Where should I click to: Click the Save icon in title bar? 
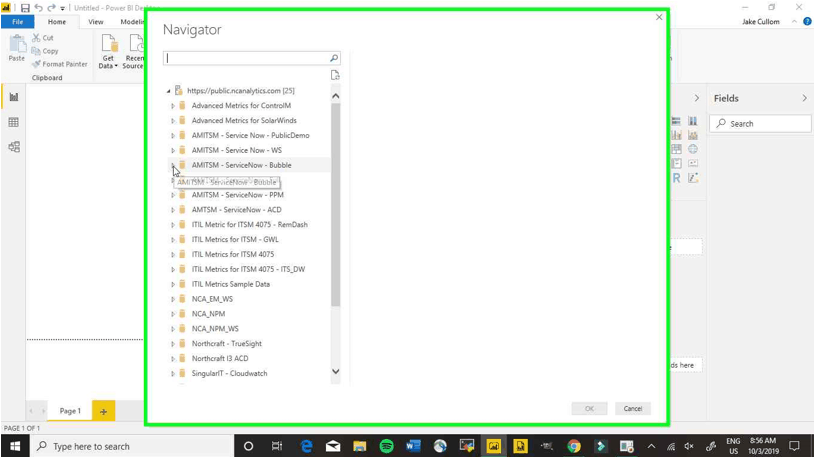(x=25, y=8)
